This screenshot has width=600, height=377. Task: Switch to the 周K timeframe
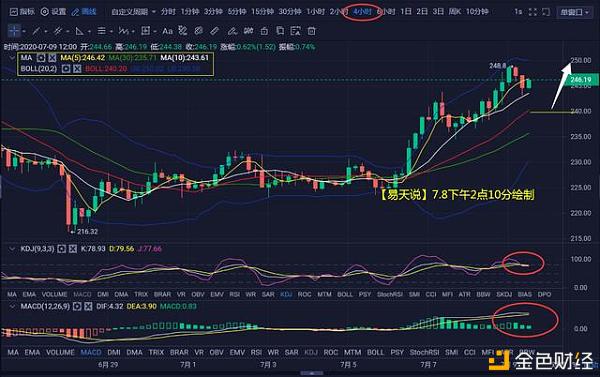[x=455, y=12]
